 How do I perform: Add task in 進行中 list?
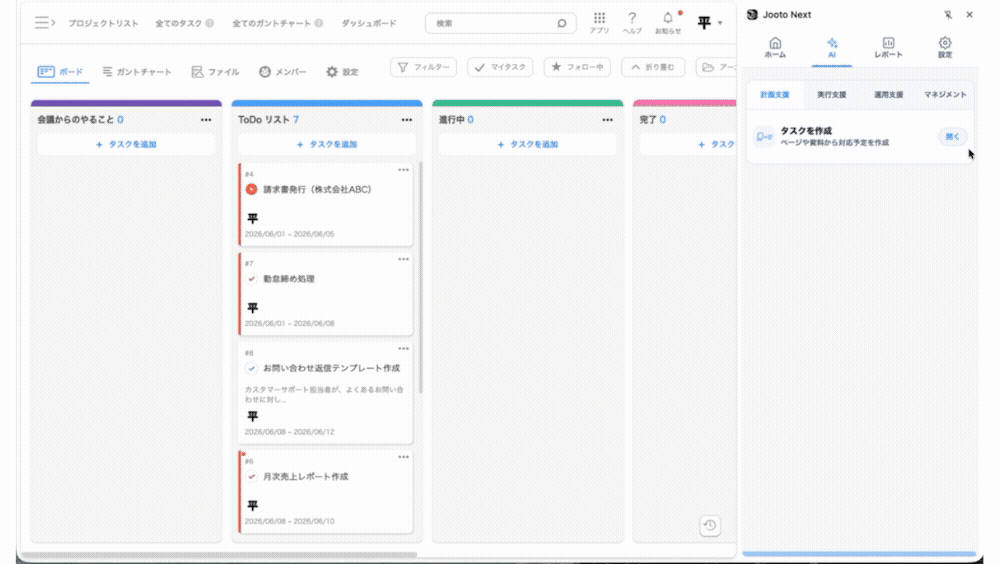click(x=527, y=144)
